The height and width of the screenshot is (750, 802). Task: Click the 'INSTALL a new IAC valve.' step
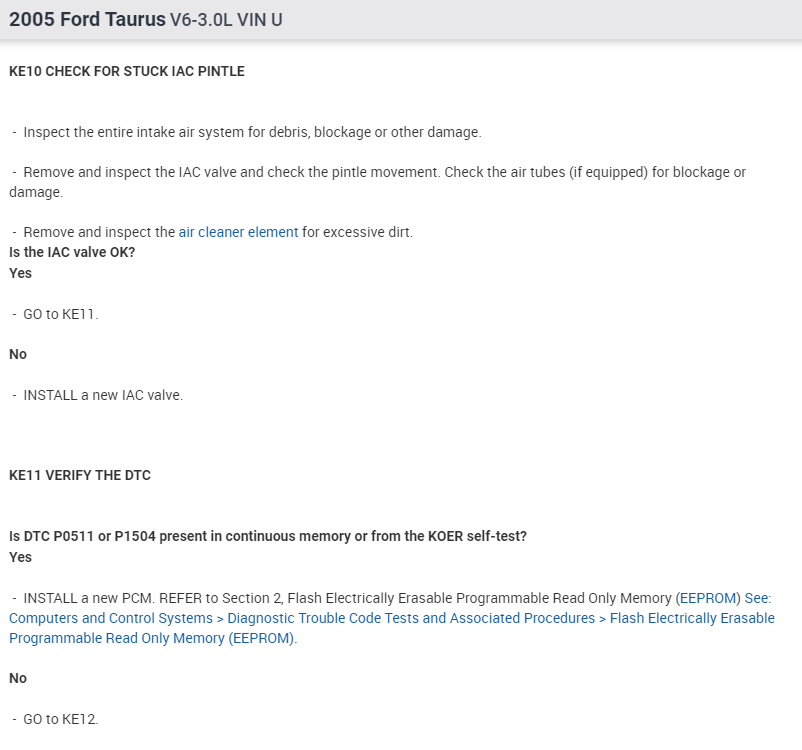[x=103, y=395]
